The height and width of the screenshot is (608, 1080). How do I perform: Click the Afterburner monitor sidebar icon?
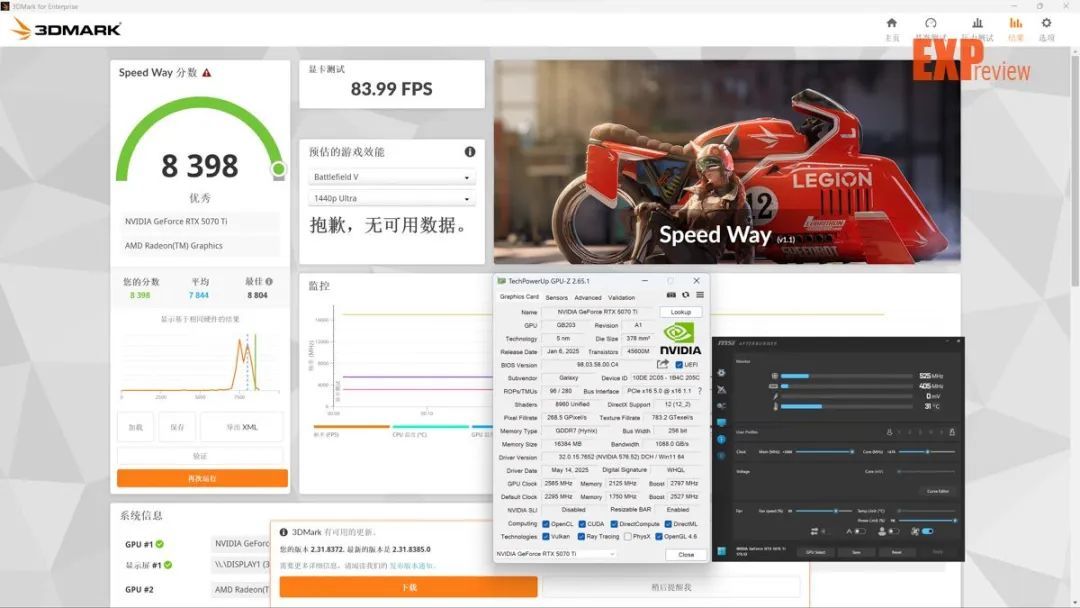(x=721, y=423)
